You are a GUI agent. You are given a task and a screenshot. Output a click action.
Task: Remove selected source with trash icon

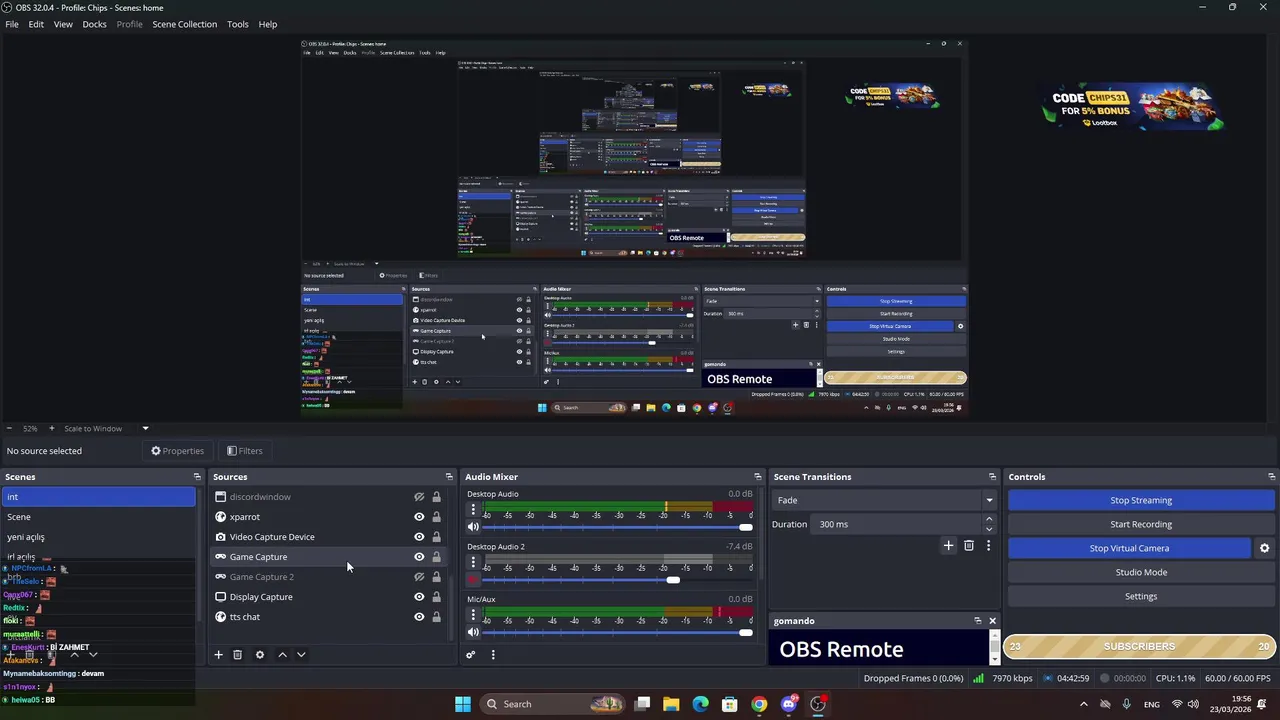[x=237, y=655]
